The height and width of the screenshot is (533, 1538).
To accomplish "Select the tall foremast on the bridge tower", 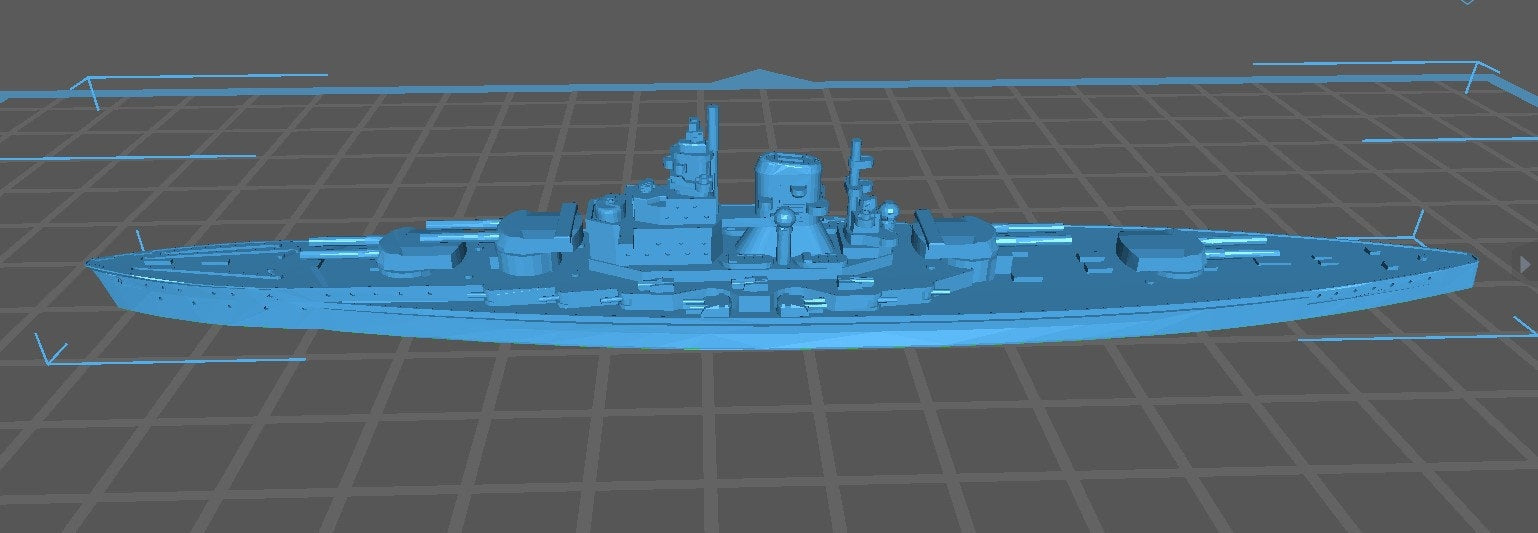I will point(714,140).
